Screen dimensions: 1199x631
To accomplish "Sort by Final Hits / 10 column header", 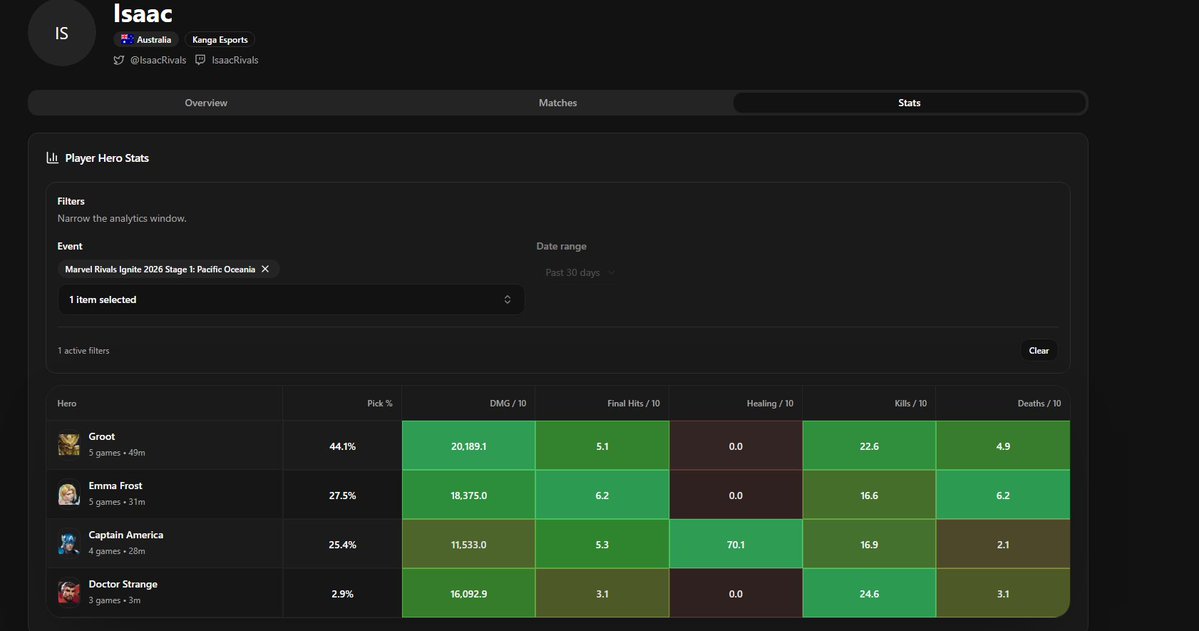I will (633, 403).
